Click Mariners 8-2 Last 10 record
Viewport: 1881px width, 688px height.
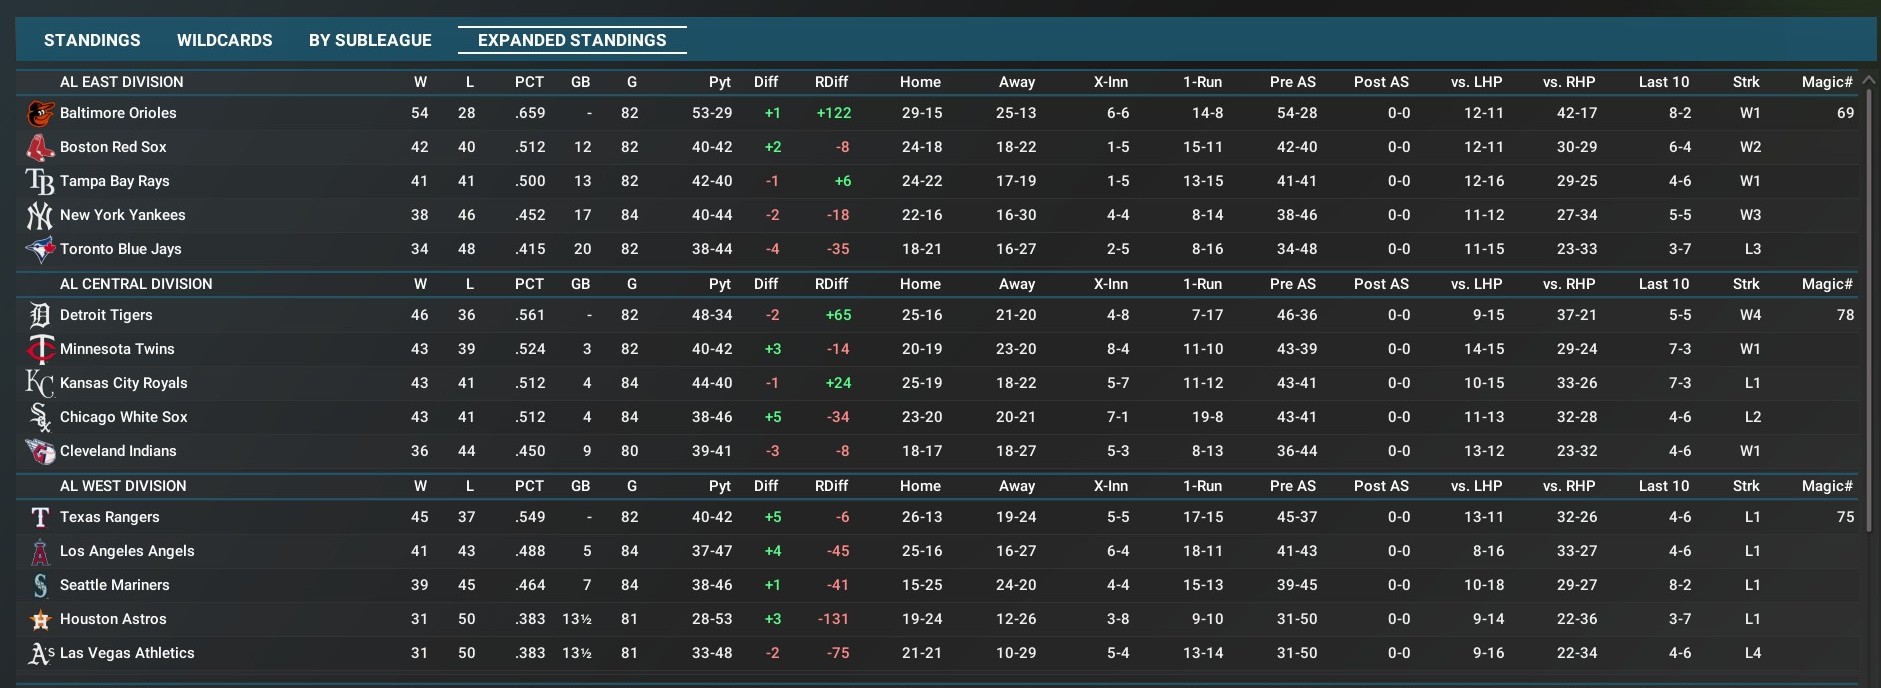coord(1680,585)
